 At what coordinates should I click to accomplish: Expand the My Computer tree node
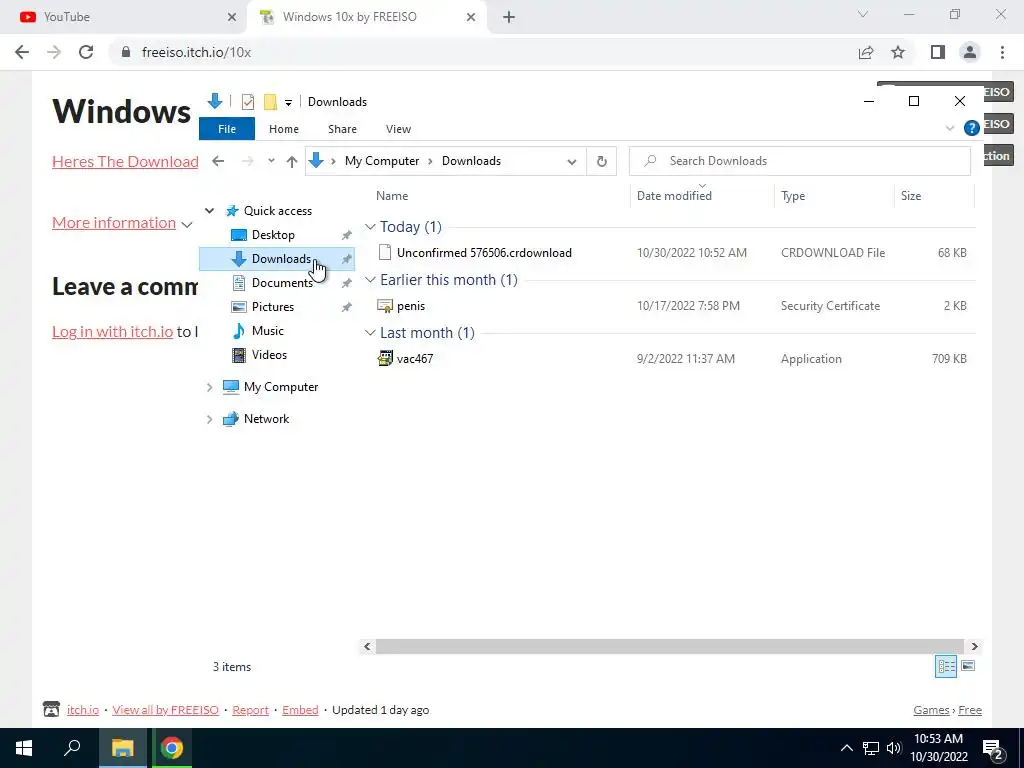209,387
